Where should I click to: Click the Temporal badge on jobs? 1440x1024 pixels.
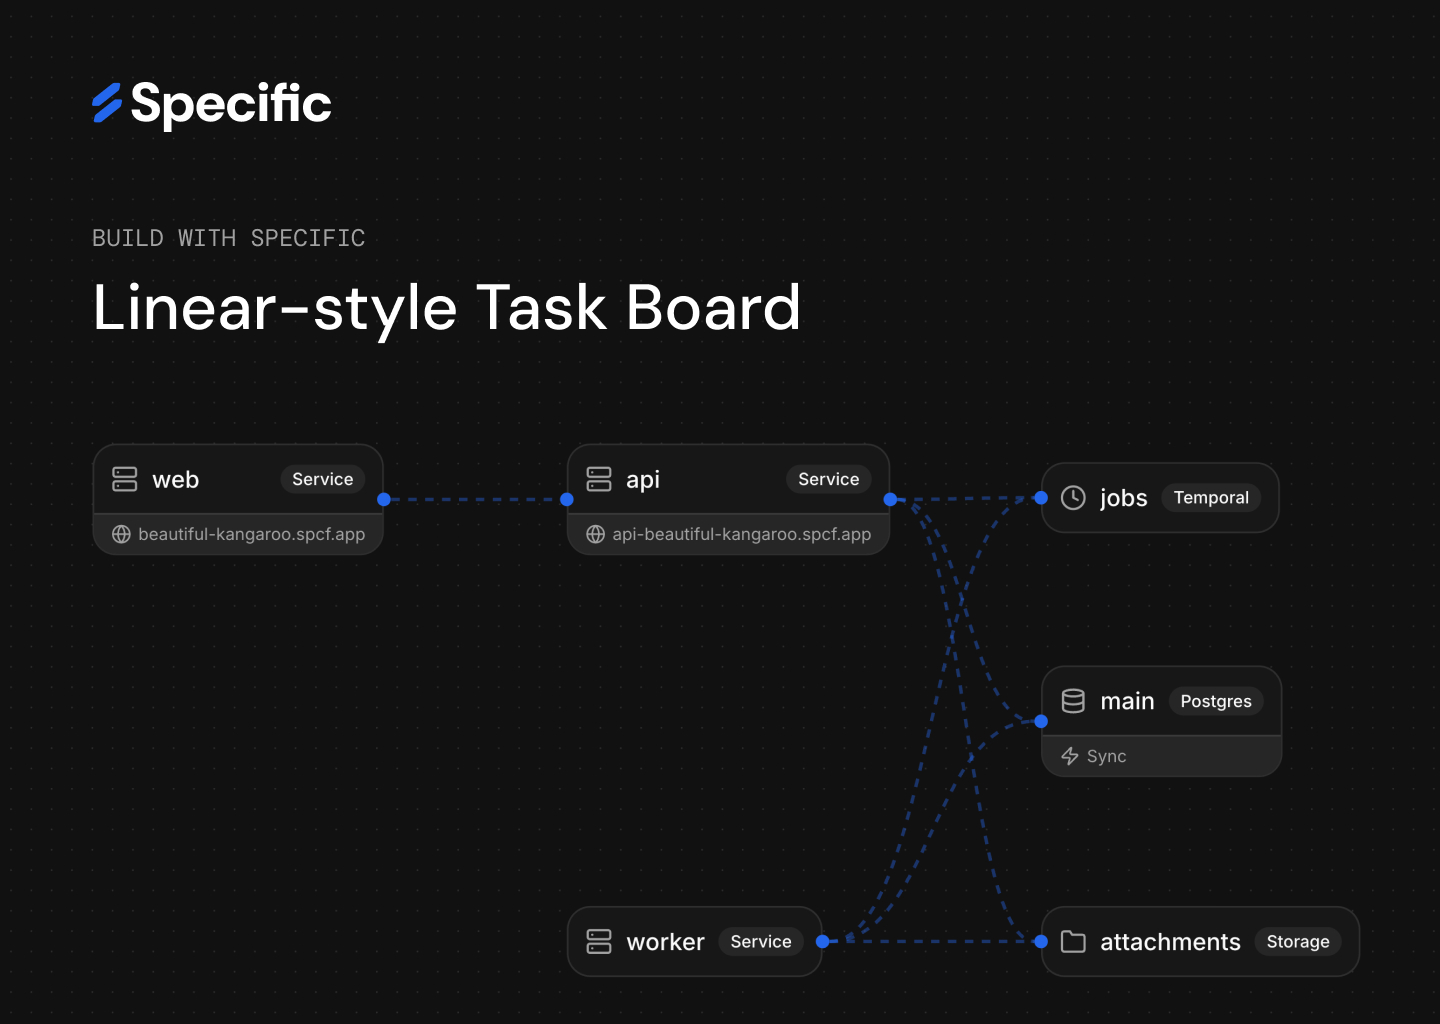[1210, 498]
